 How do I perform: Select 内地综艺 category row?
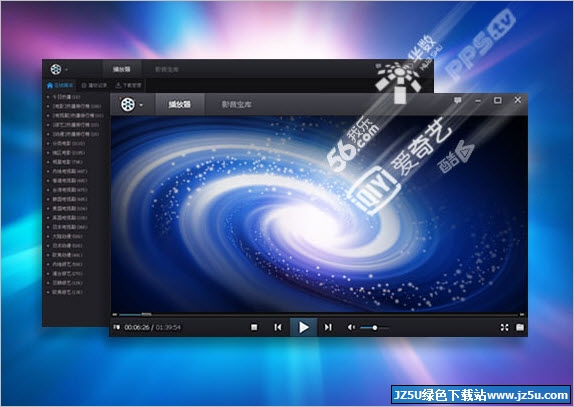pyautogui.click(x=64, y=264)
